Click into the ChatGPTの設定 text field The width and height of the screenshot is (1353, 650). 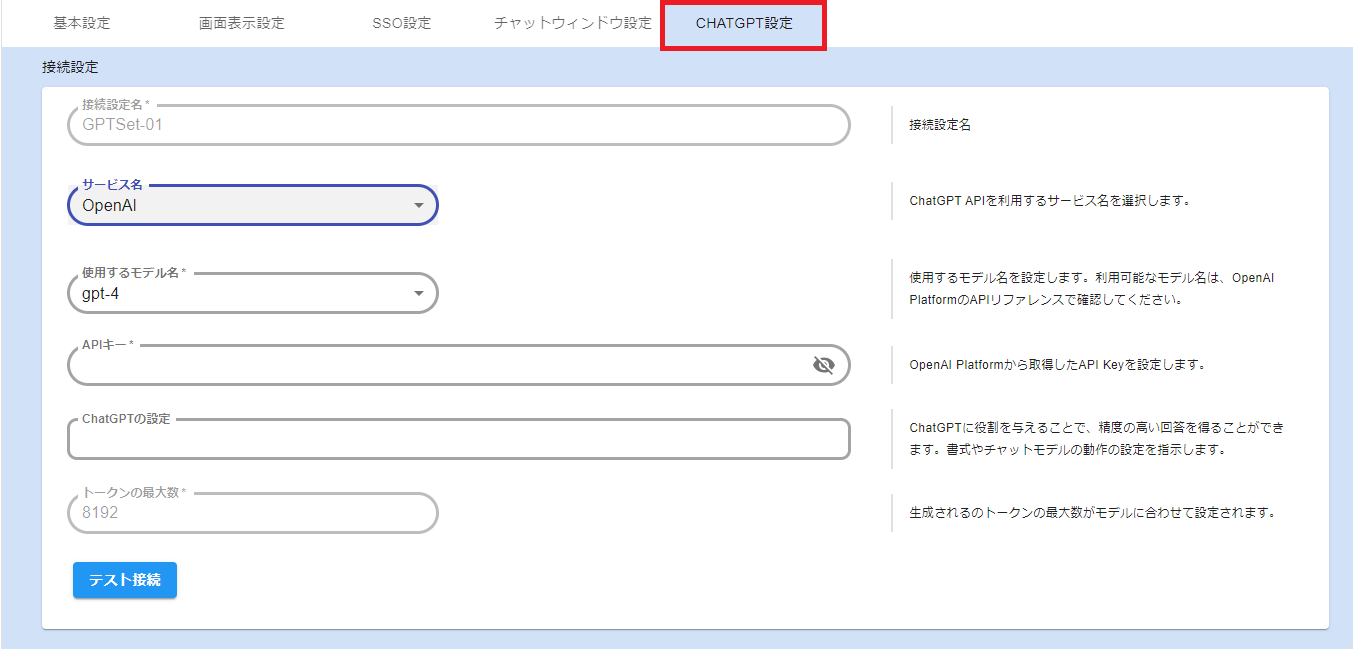click(458, 440)
